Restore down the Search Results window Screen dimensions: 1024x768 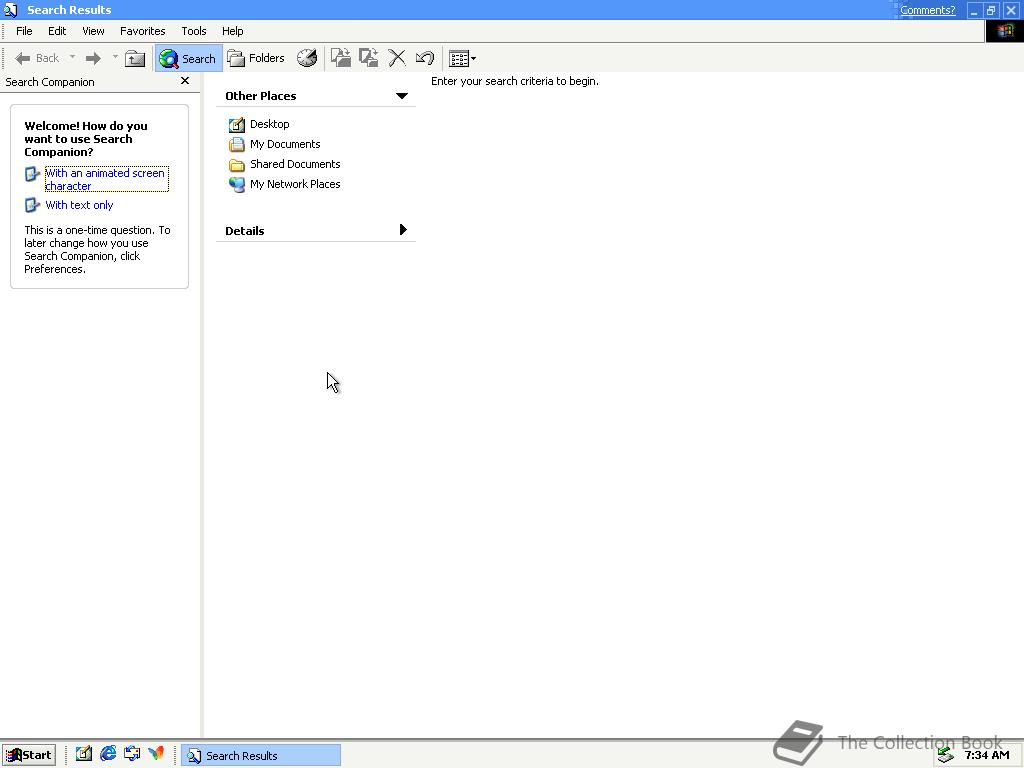tap(991, 10)
